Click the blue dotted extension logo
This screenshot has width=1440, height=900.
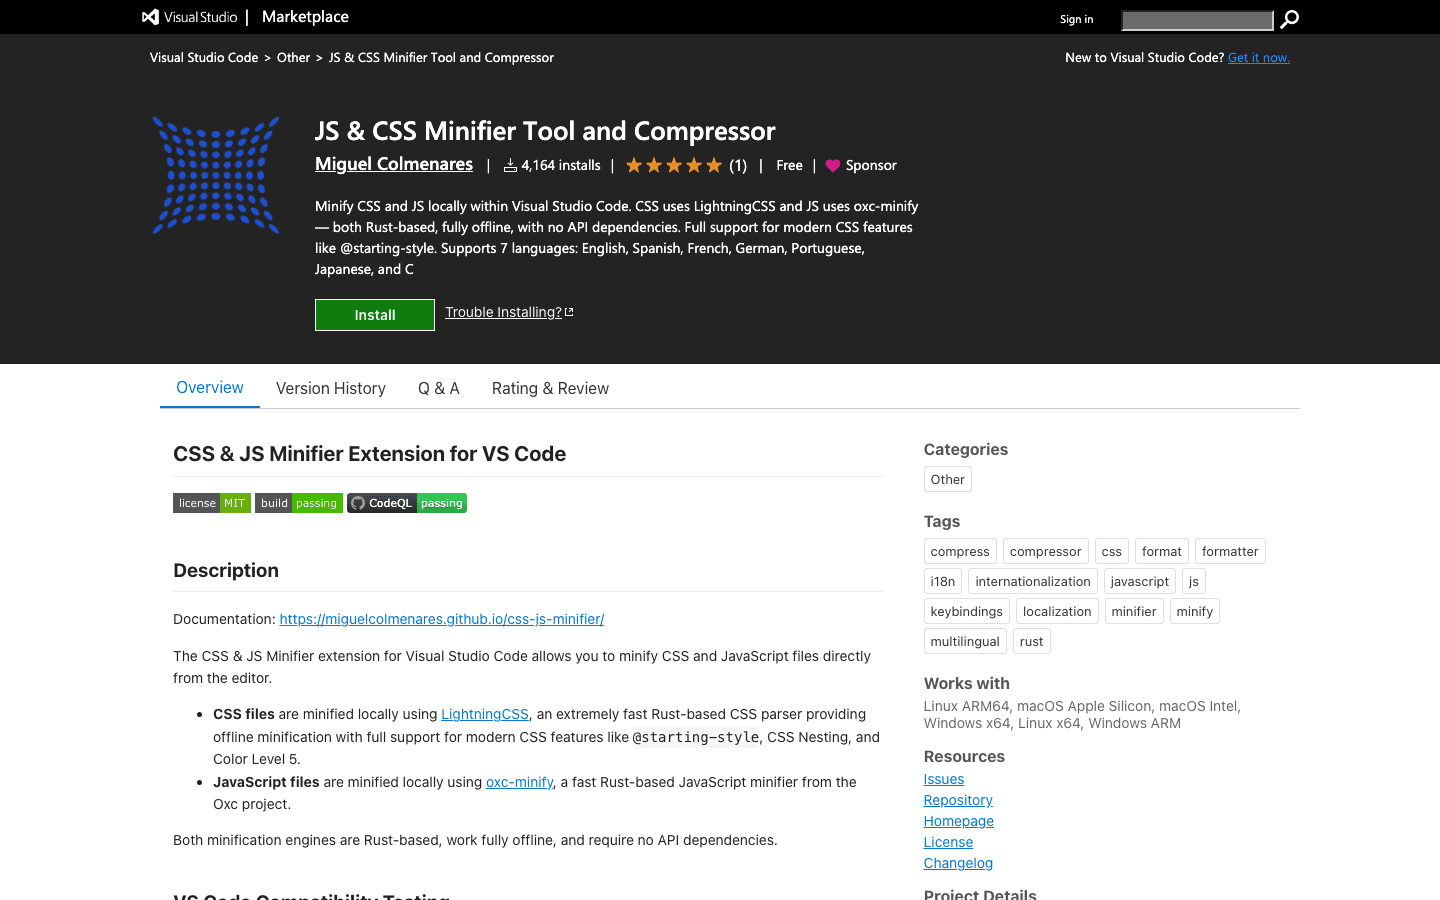click(x=216, y=175)
